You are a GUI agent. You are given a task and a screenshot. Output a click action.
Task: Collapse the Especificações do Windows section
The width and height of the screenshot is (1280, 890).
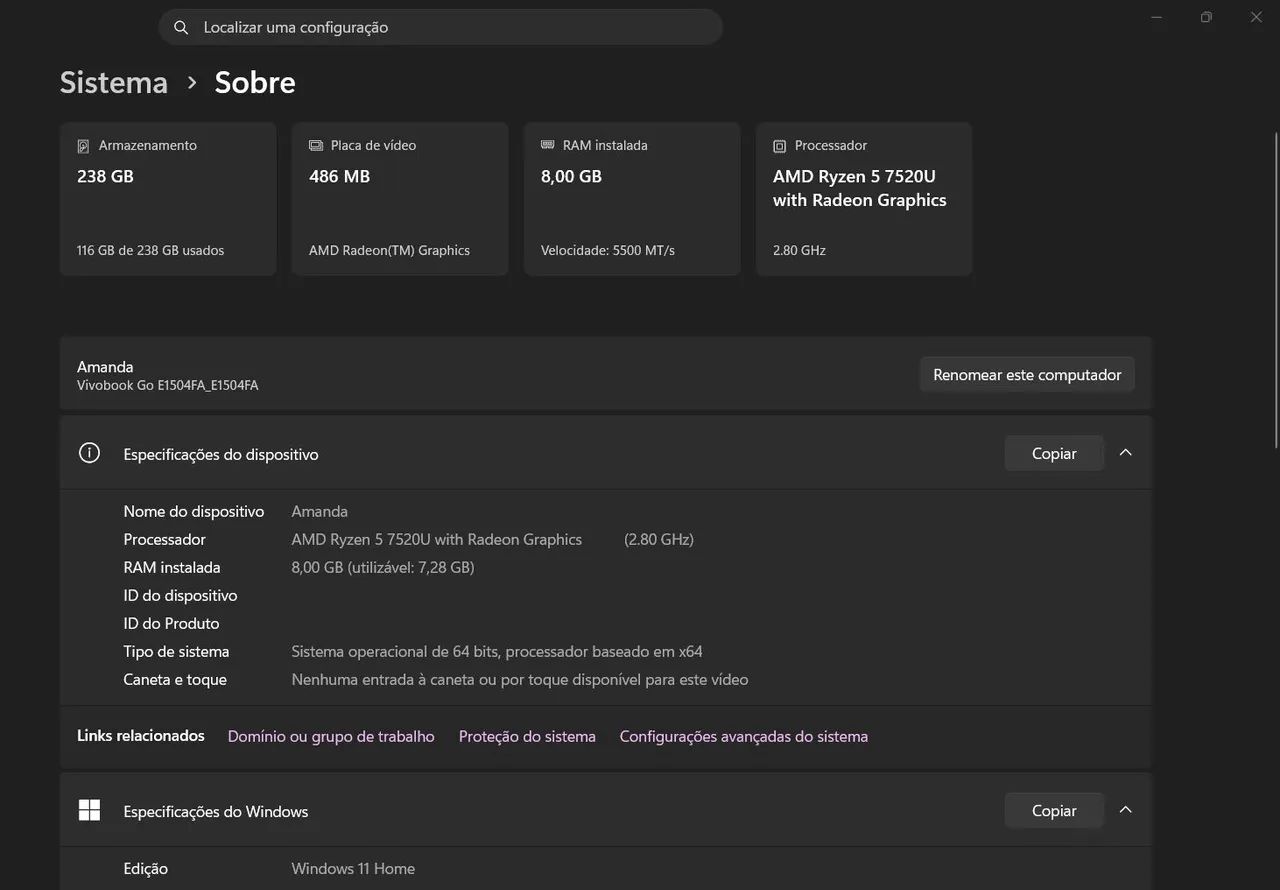tap(1126, 810)
